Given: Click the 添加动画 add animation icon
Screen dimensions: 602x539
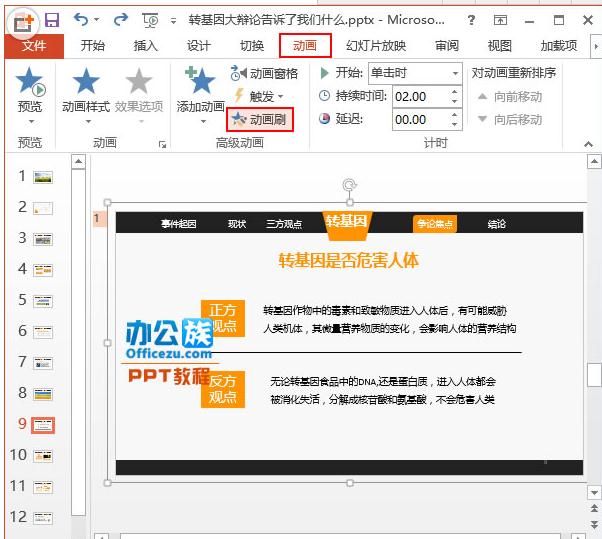Looking at the screenshot, I should 200,81.
